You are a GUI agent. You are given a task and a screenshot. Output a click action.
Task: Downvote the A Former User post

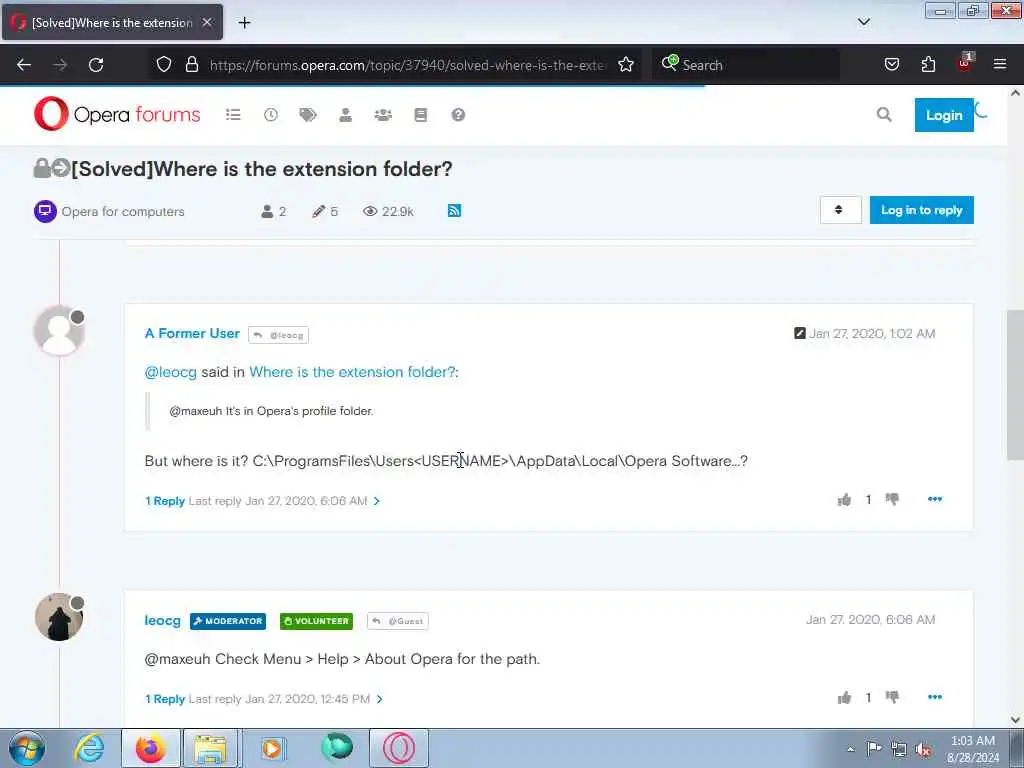tap(892, 500)
